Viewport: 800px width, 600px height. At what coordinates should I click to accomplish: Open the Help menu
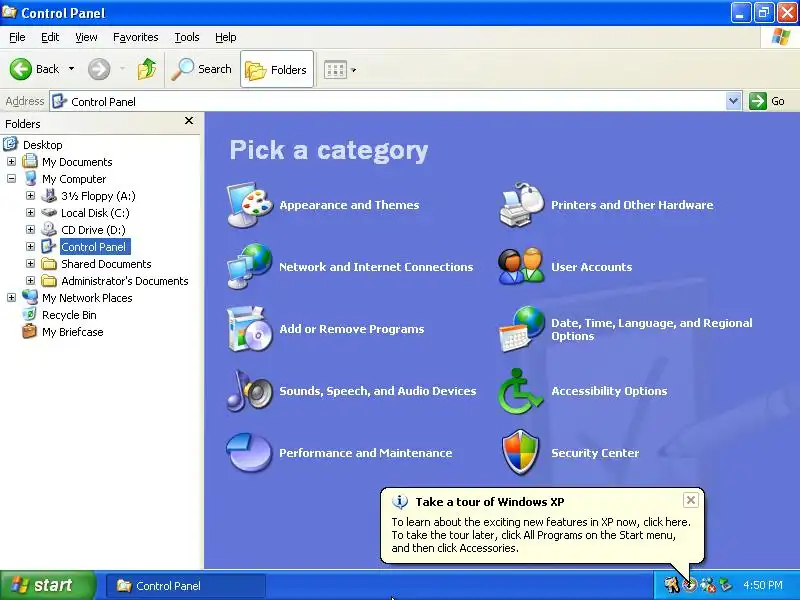point(226,37)
